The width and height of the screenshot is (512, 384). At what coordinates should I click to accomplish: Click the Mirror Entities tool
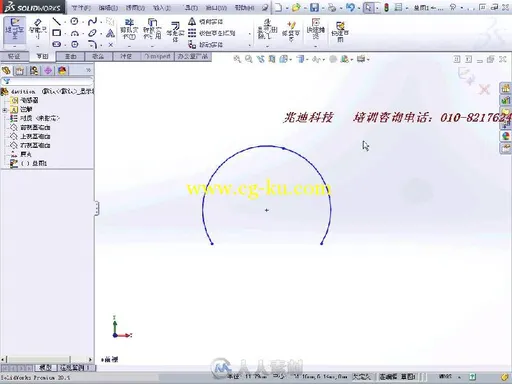click(205, 22)
